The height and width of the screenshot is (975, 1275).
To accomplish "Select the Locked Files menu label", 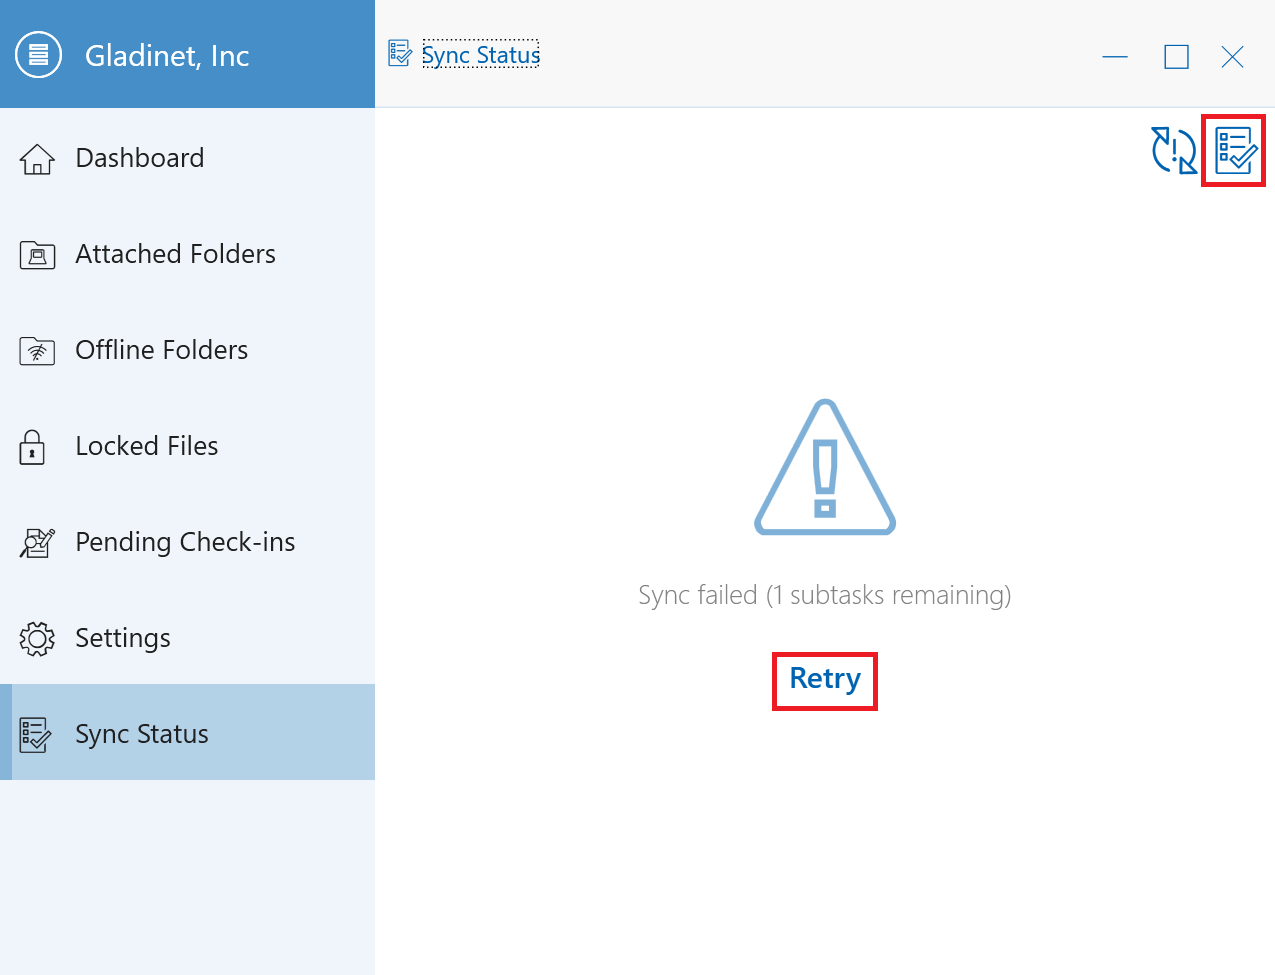I will [147, 446].
